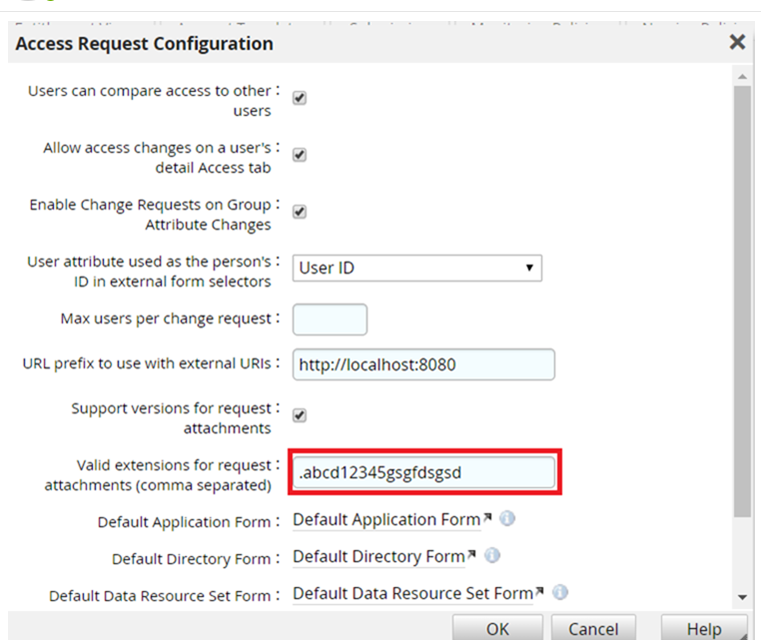Click the OK button
The width and height of the screenshot is (761, 640).
pos(498,629)
